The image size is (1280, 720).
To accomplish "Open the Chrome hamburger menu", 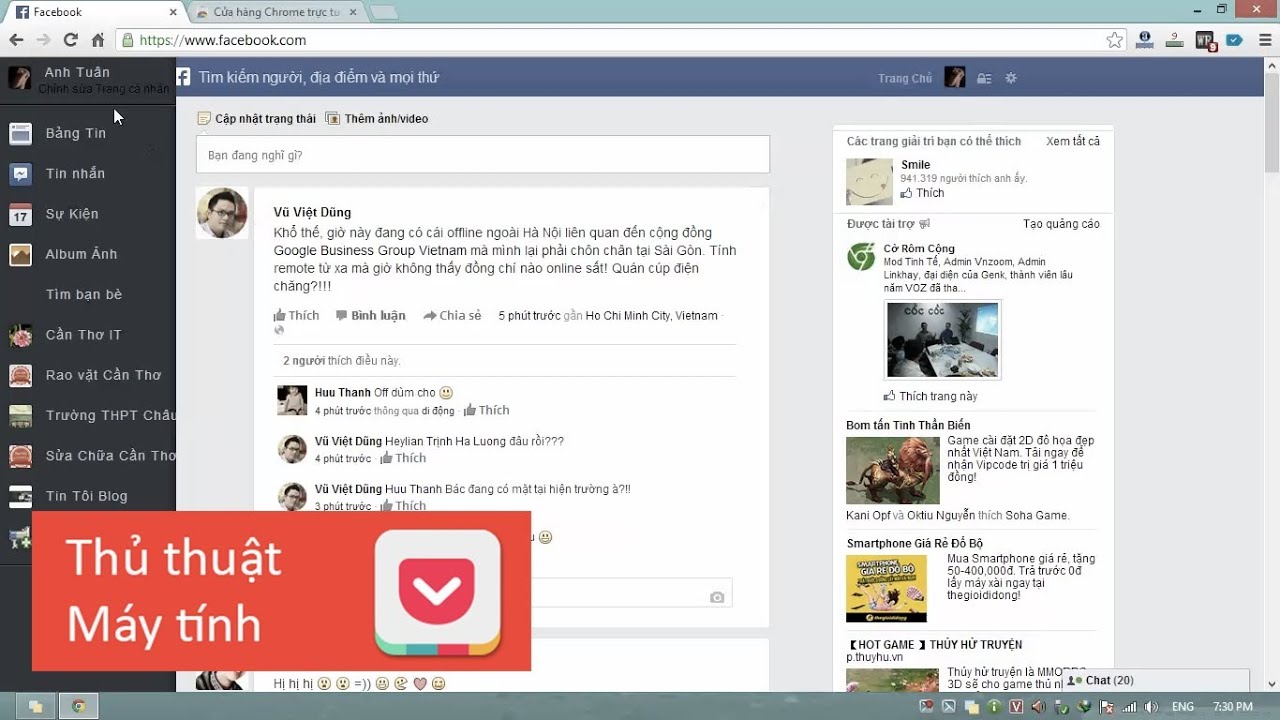I will coord(1264,40).
